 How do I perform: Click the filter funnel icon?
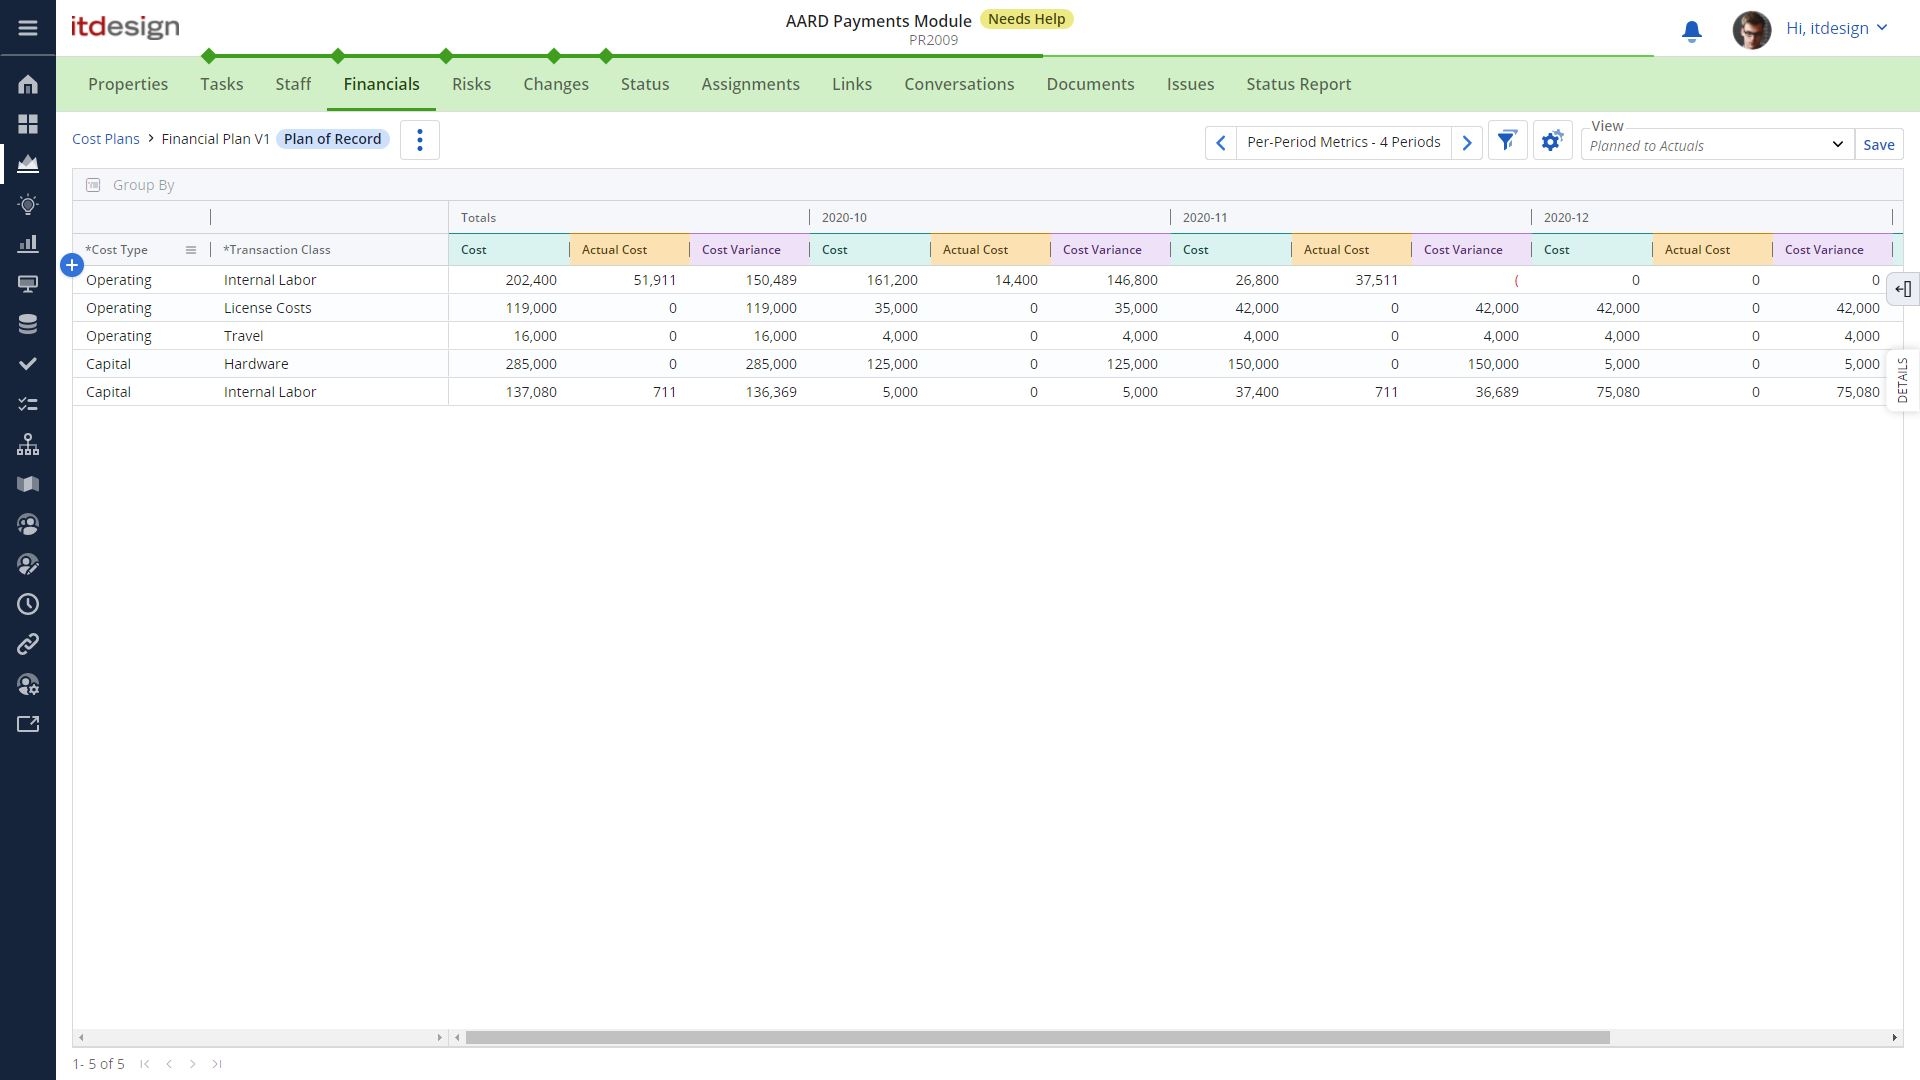pos(1507,141)
